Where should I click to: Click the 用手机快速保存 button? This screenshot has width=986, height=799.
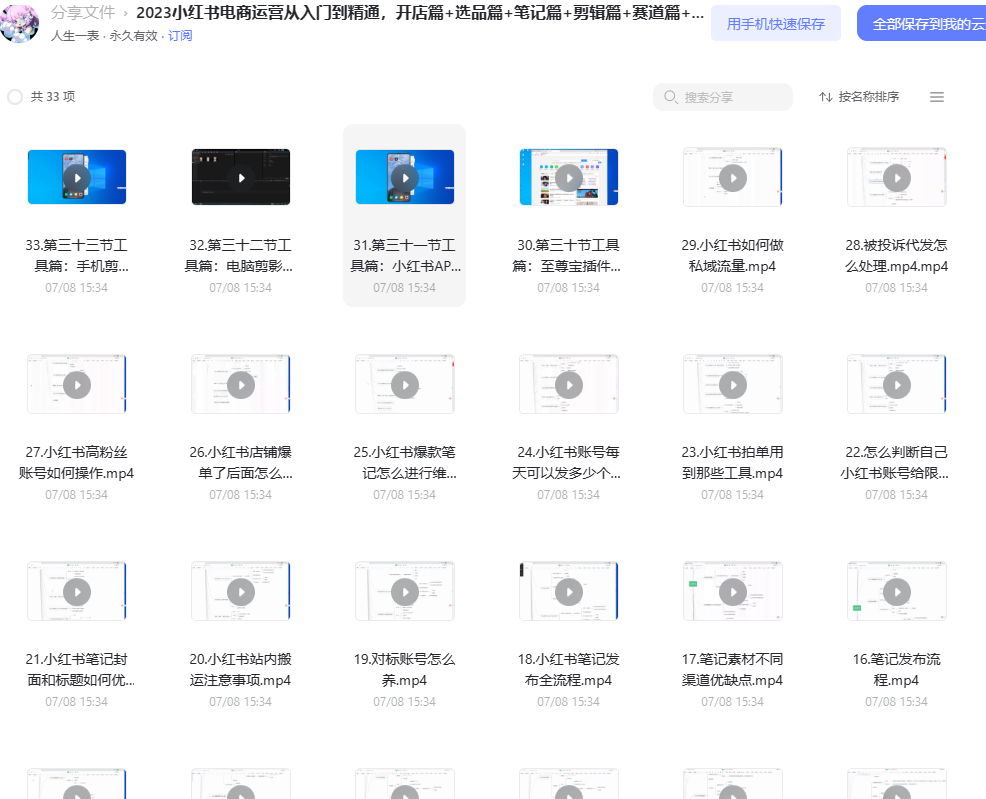[x=775, y=24]
